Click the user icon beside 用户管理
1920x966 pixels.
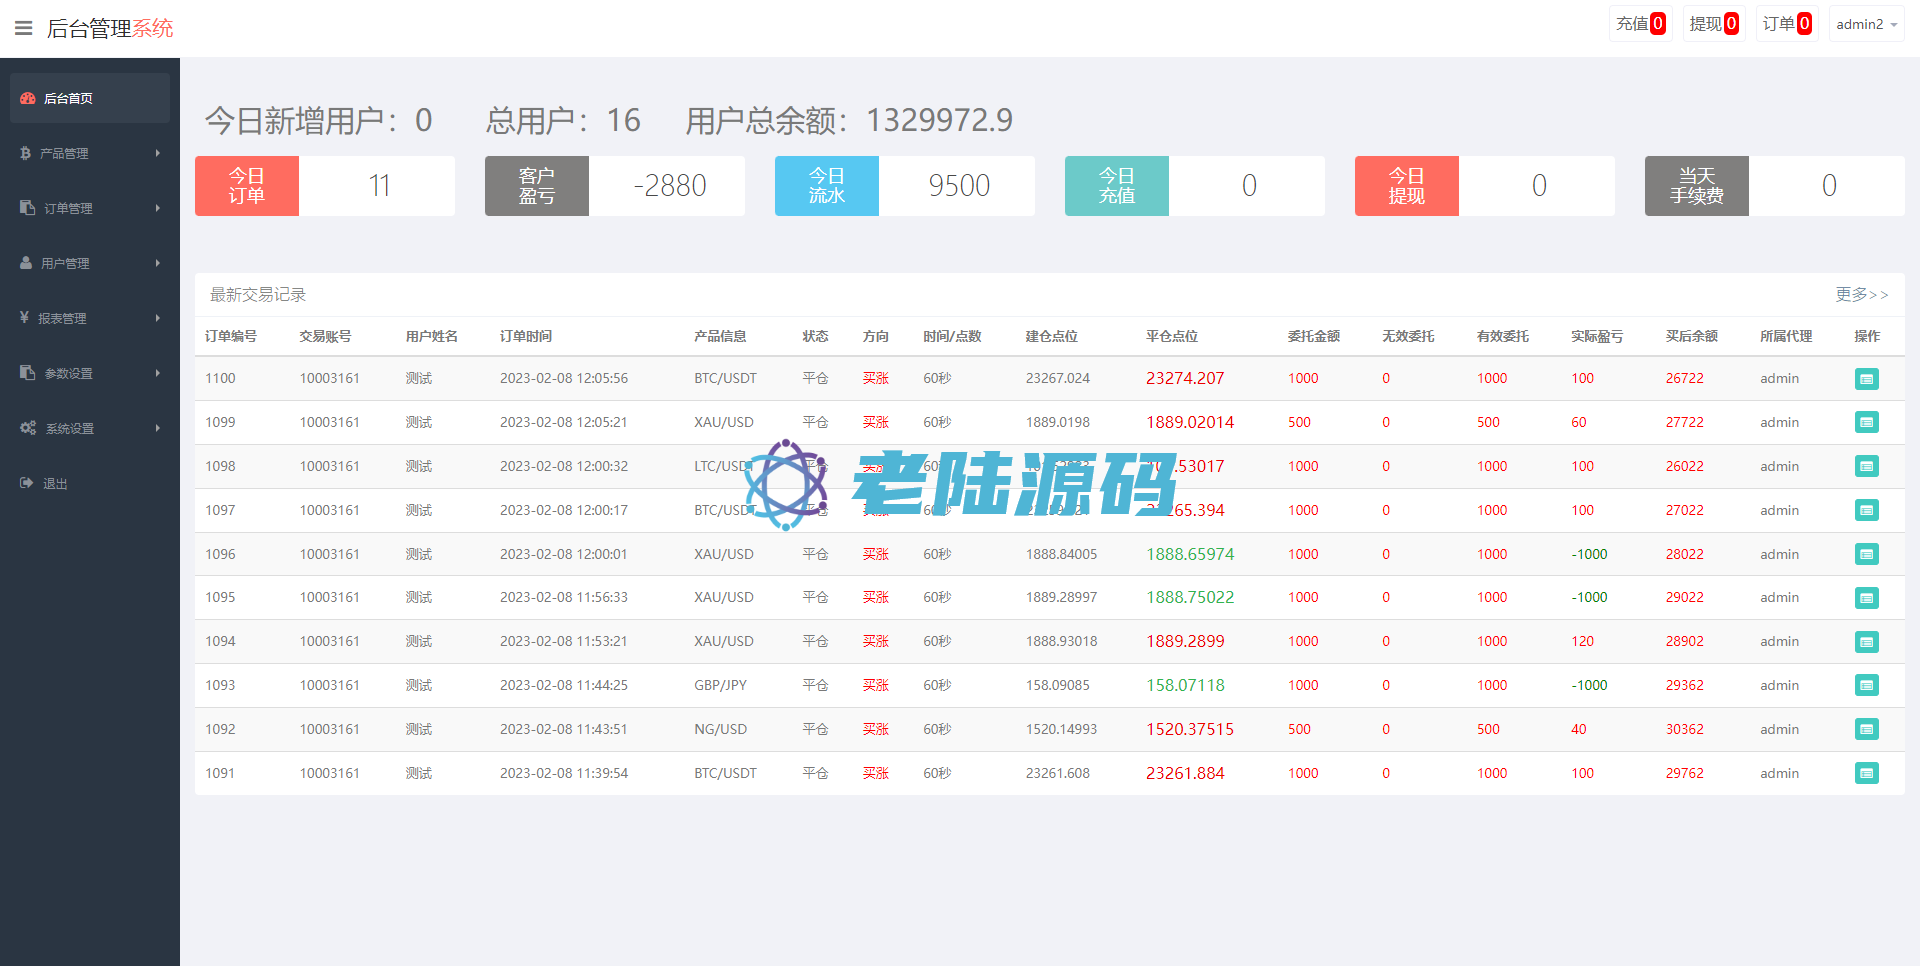click(27, 263)
